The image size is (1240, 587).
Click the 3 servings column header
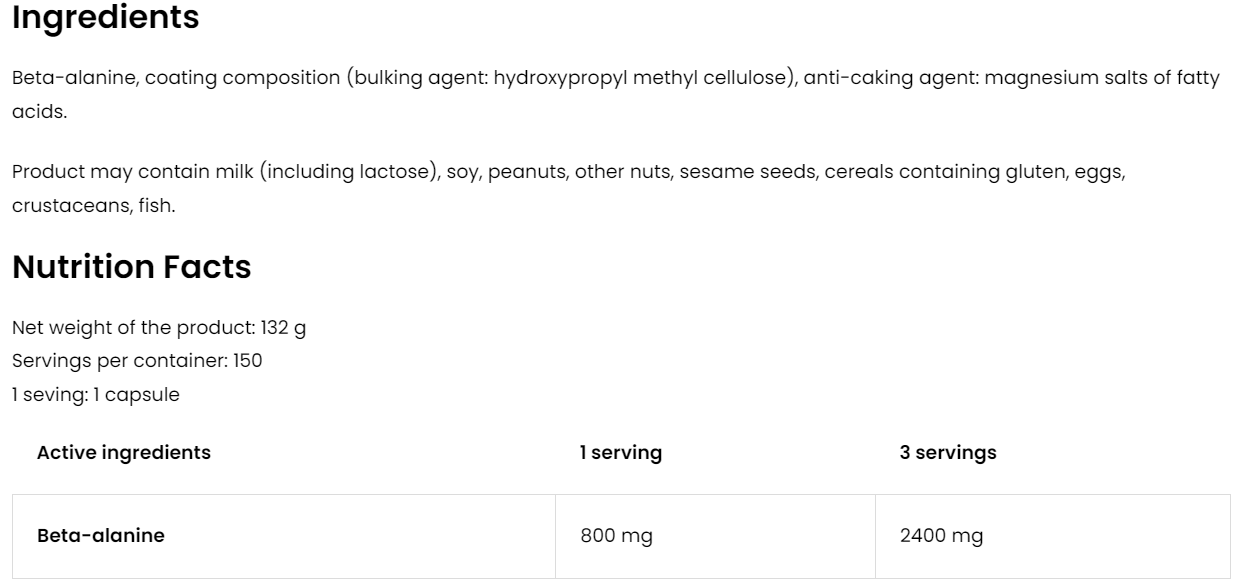[x=948, y=452]
